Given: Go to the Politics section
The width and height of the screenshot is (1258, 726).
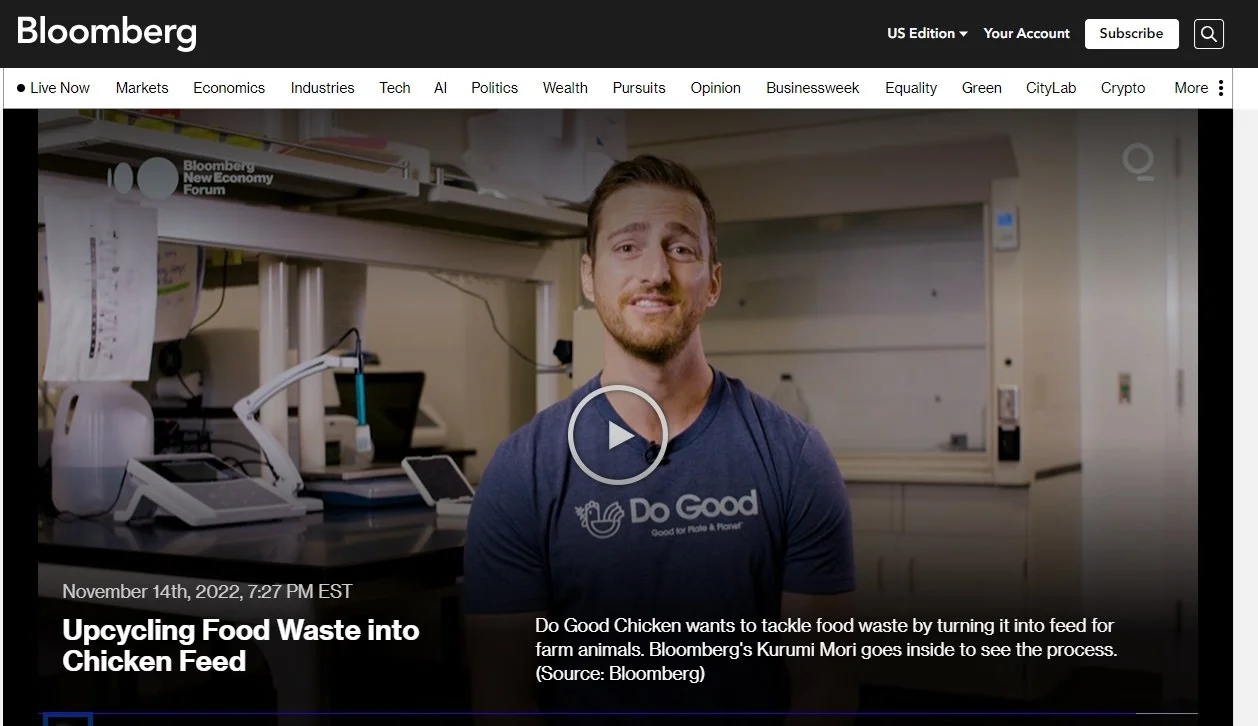Looking at the screenshot, I should [495, 88].
